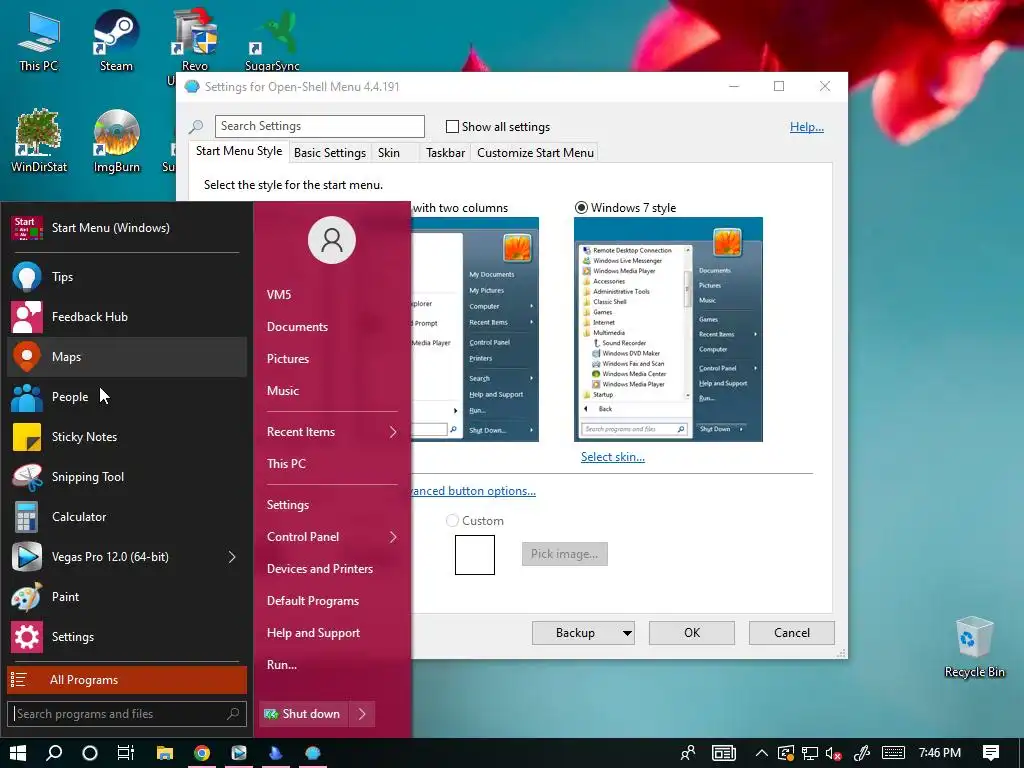Viewport: 1024px width, 768px height.
Task: Open shutdown options arrow next to Shut down
Action: pyautogui.click(x=362, y=714)
